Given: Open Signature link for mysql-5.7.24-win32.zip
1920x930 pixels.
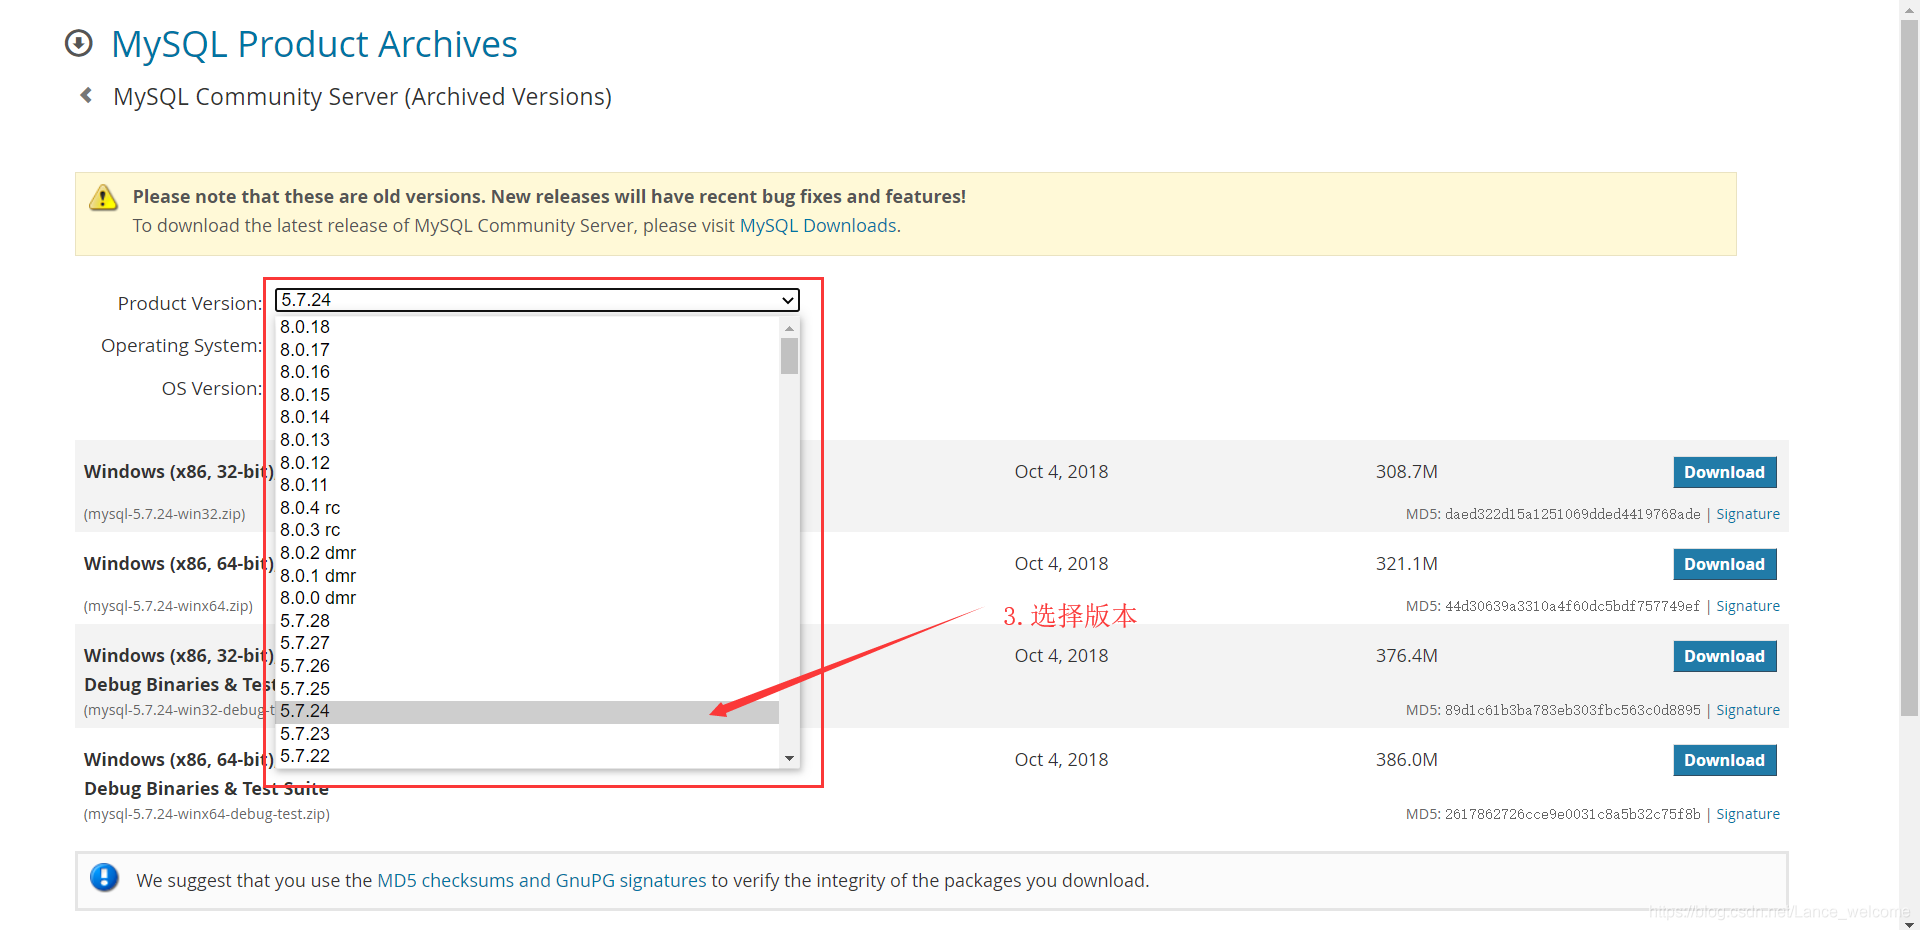Looking at the screenshot, I should (x=1747, y=514).
